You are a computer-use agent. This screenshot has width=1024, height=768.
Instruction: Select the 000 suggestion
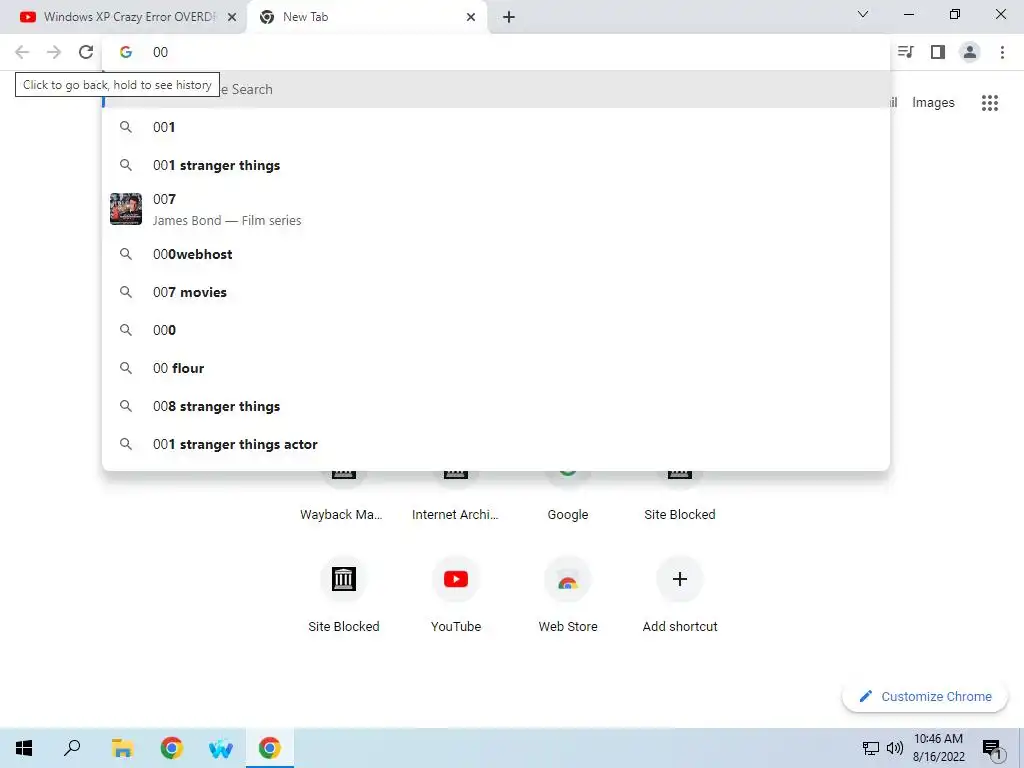496,330
